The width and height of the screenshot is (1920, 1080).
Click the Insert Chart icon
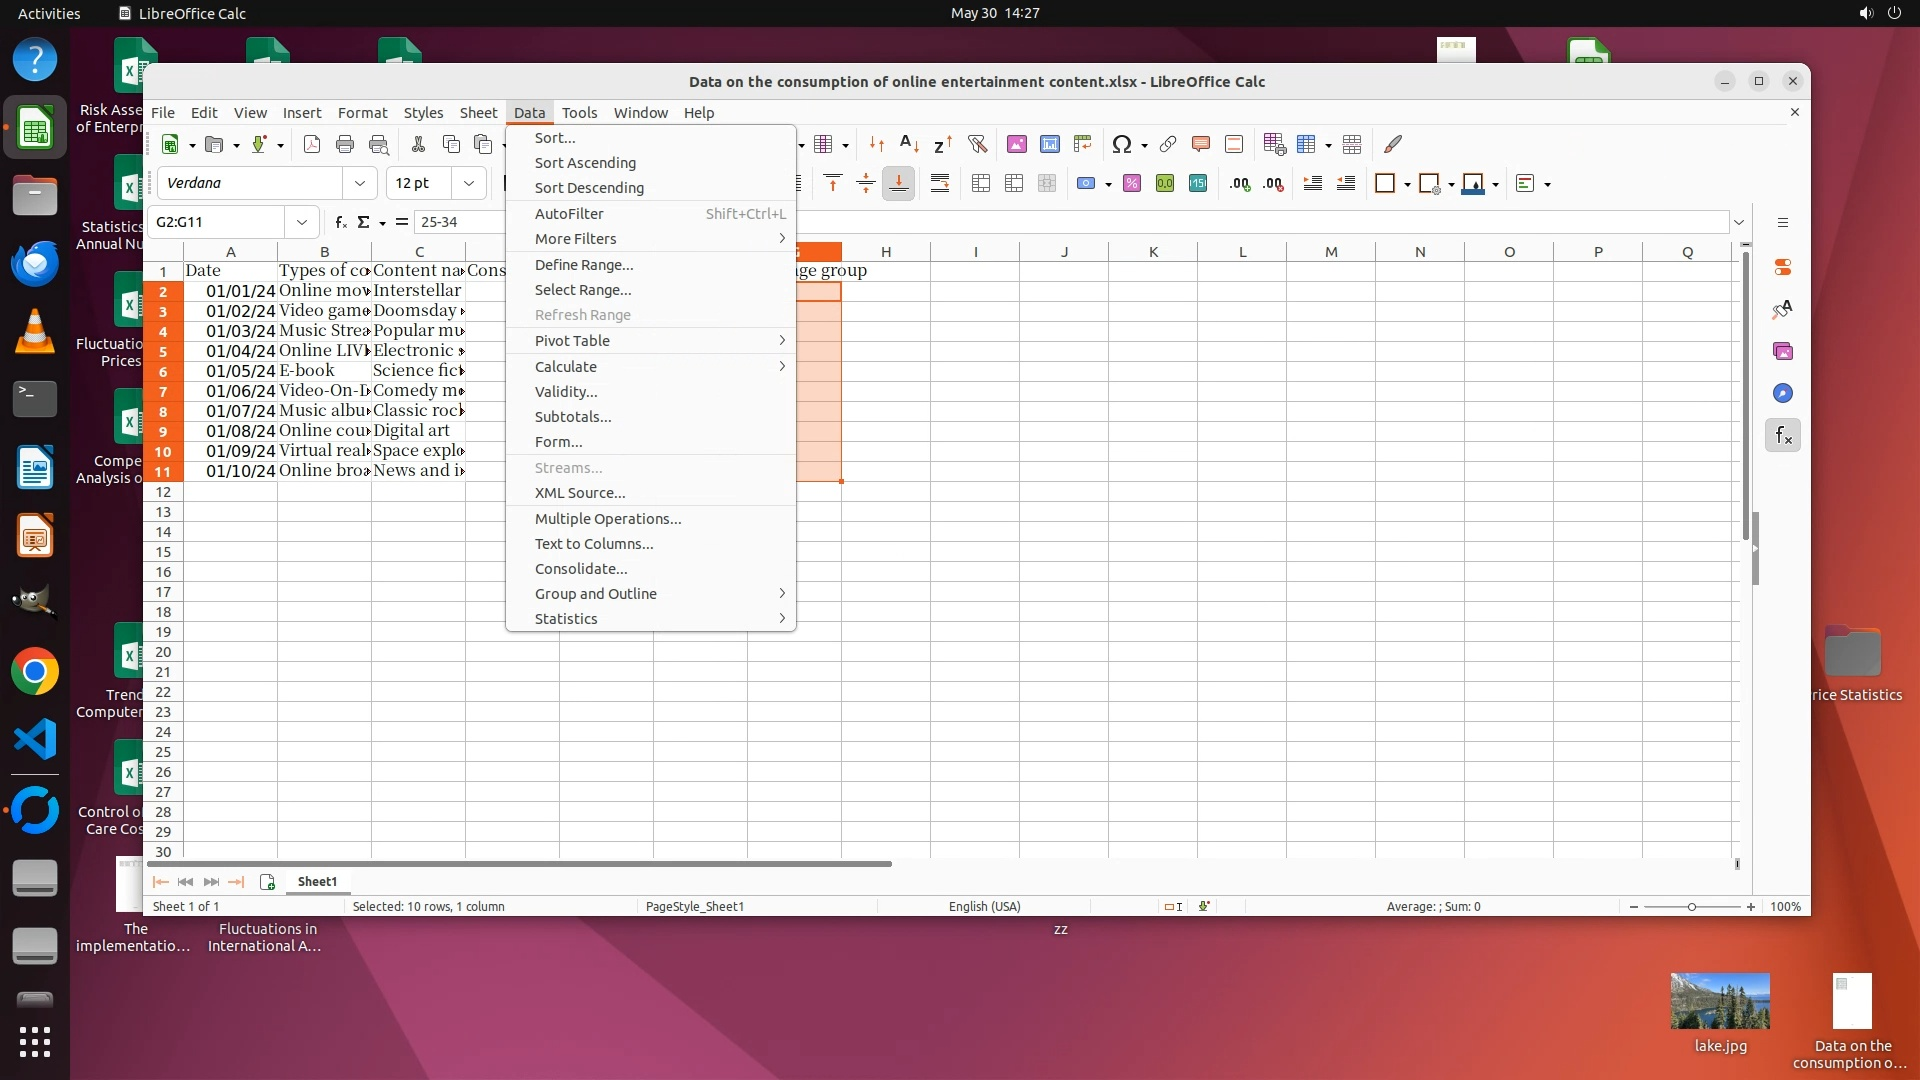point(1049,145)
